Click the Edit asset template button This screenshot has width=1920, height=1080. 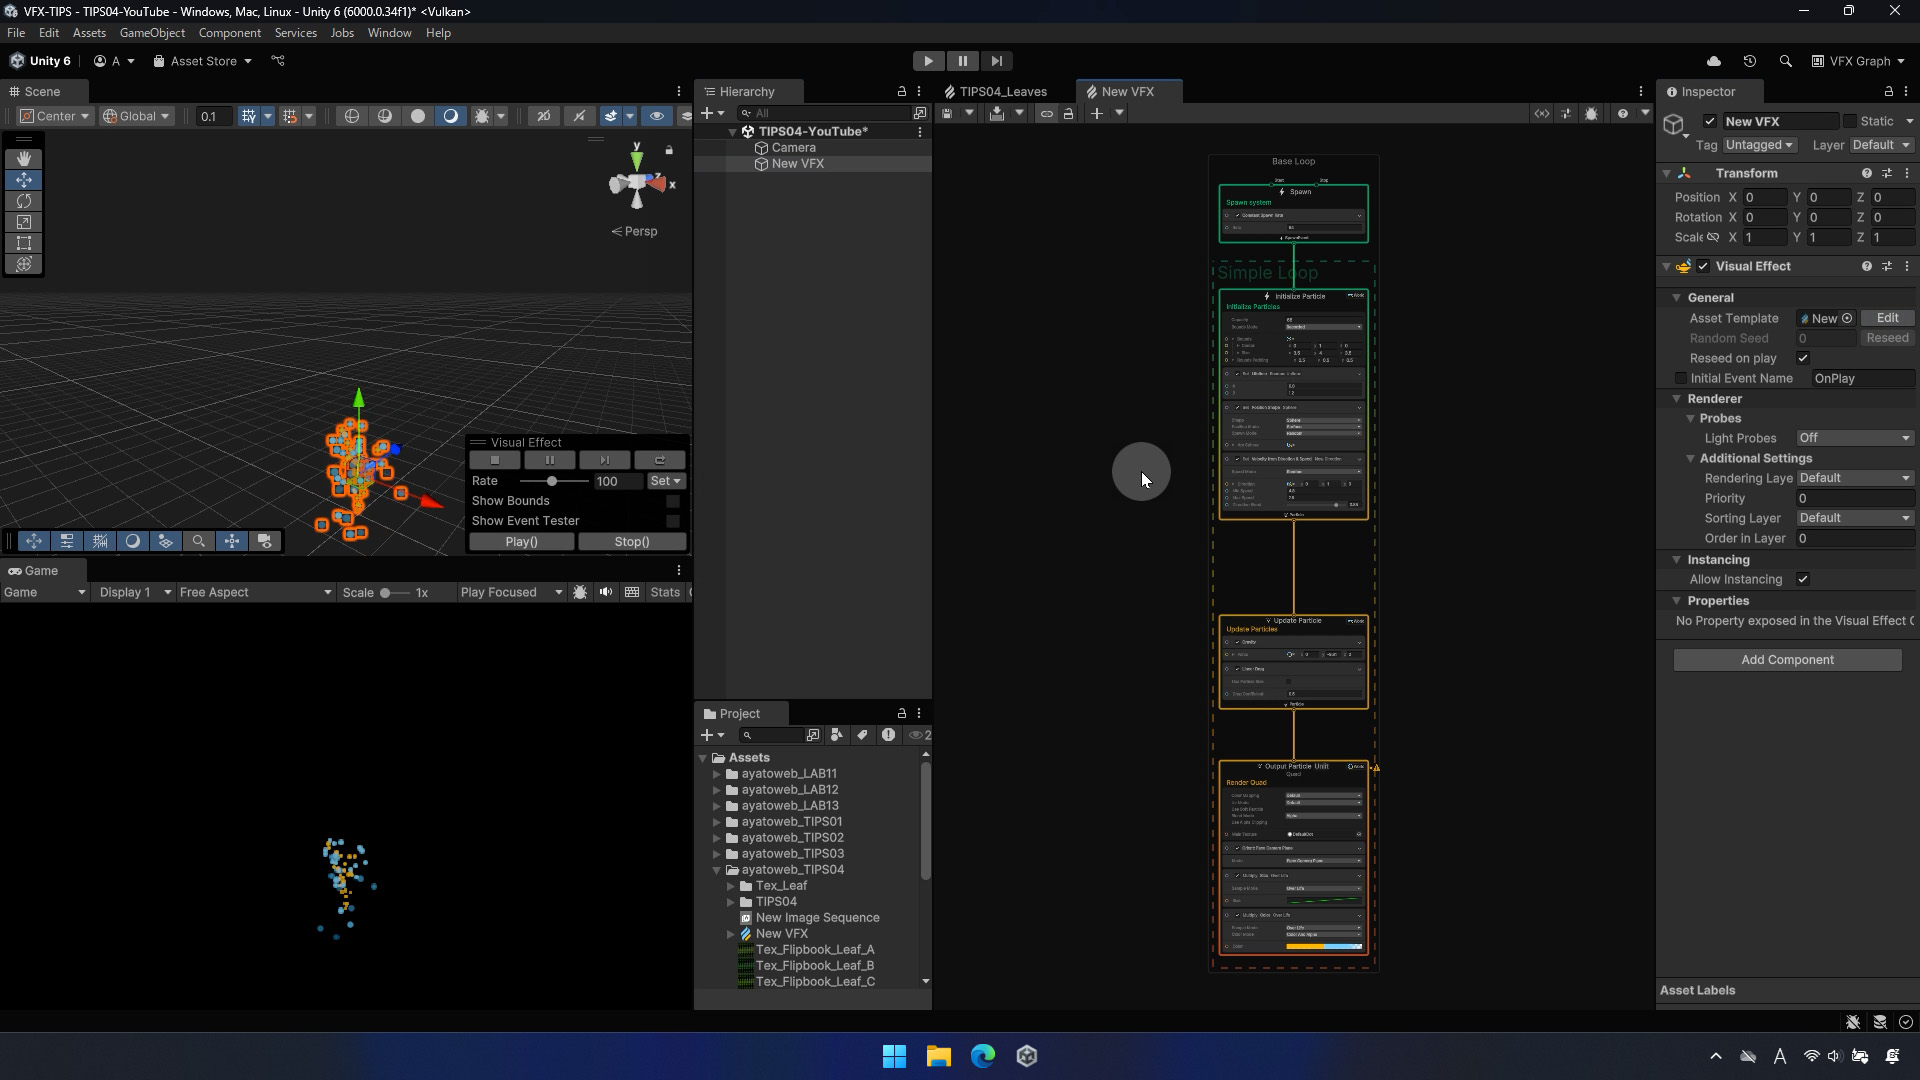click(x=1887, y=318)
